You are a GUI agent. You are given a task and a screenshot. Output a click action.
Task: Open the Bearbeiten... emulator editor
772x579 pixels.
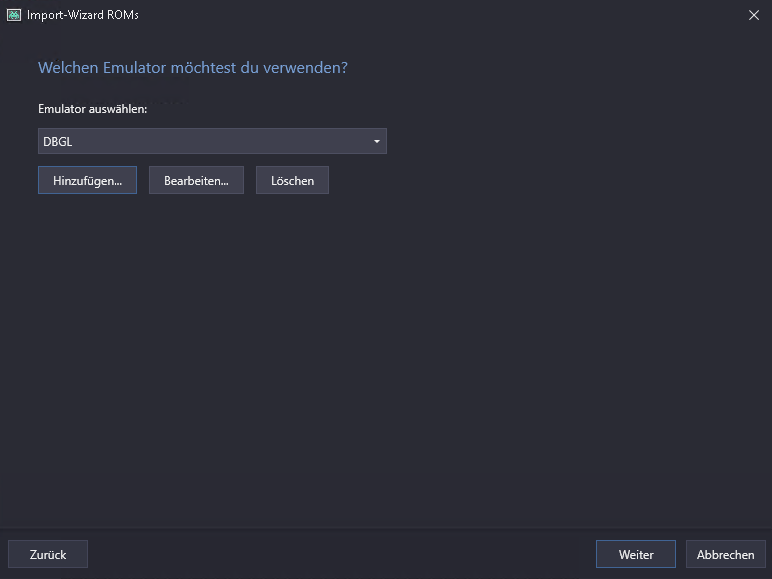click(x=196, y=180)
